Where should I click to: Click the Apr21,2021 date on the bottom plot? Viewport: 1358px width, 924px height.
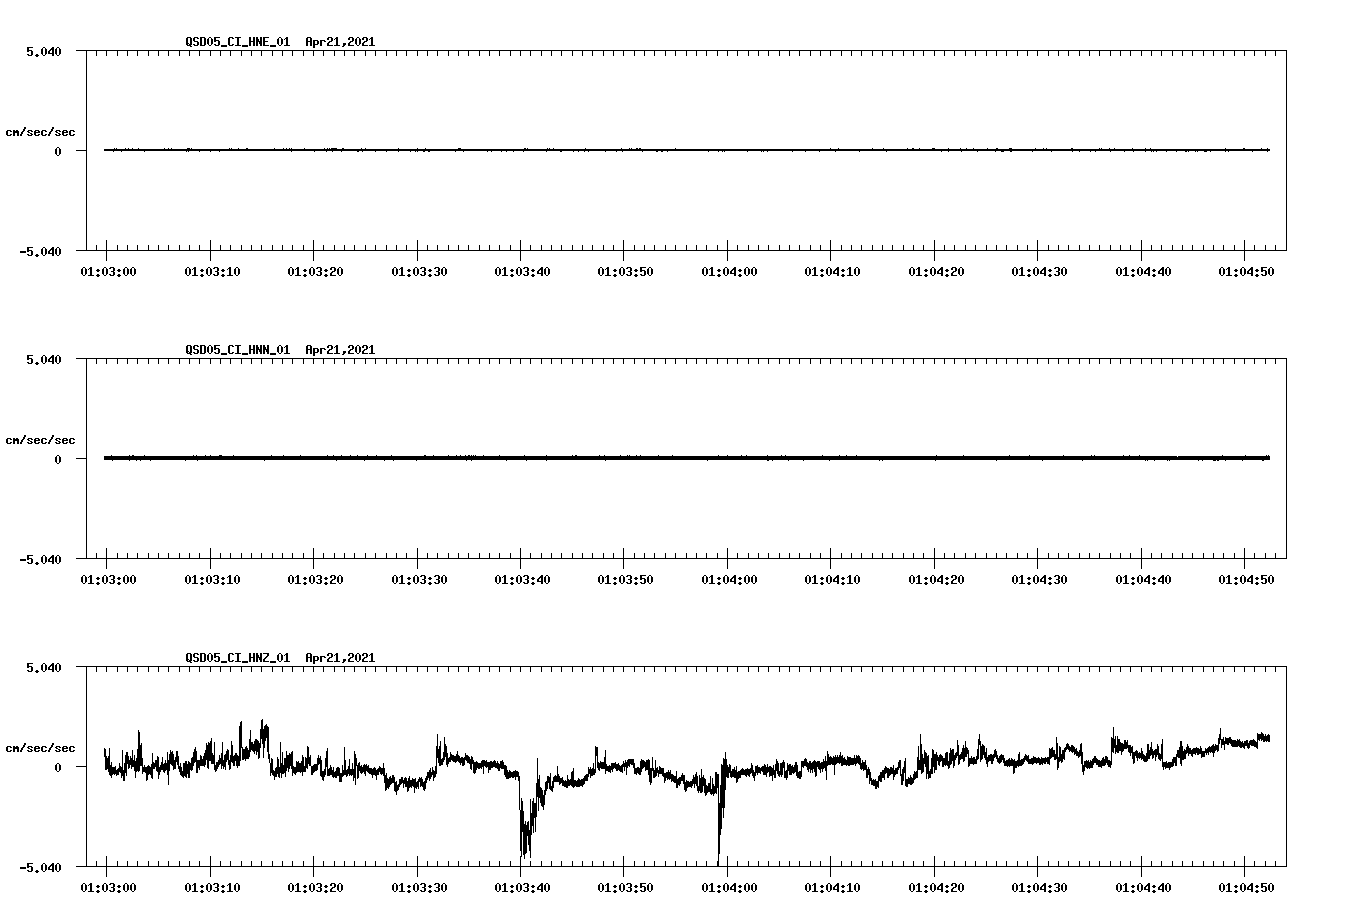339,658
